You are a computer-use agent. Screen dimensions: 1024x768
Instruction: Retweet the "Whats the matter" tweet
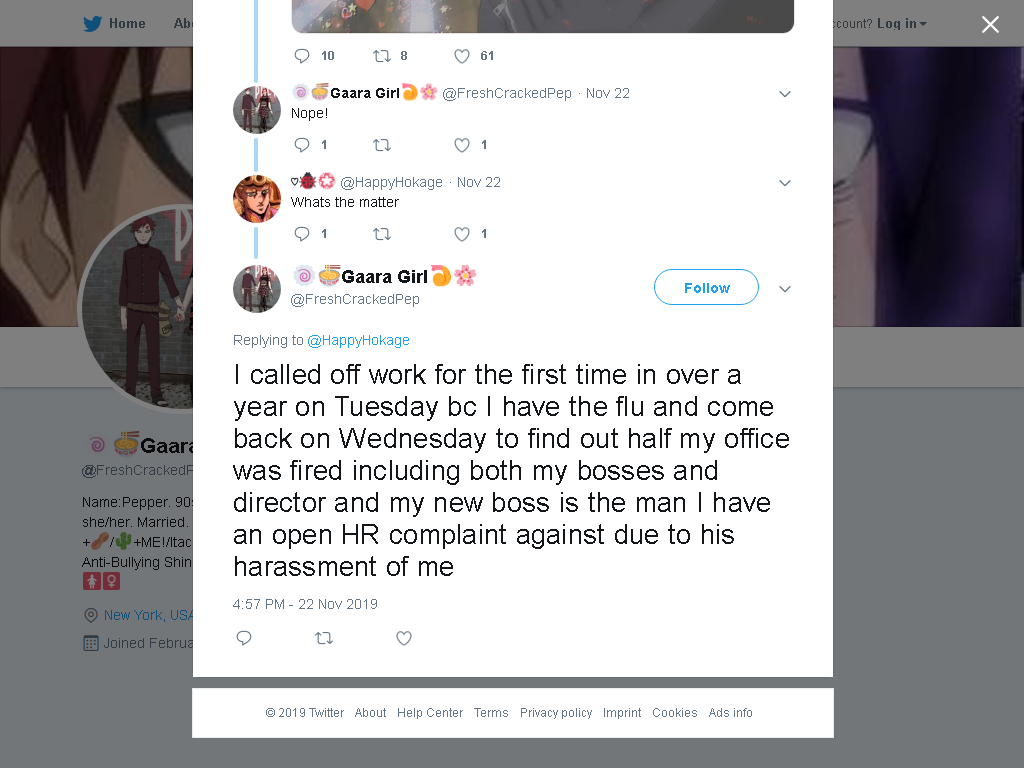(382, 234)
